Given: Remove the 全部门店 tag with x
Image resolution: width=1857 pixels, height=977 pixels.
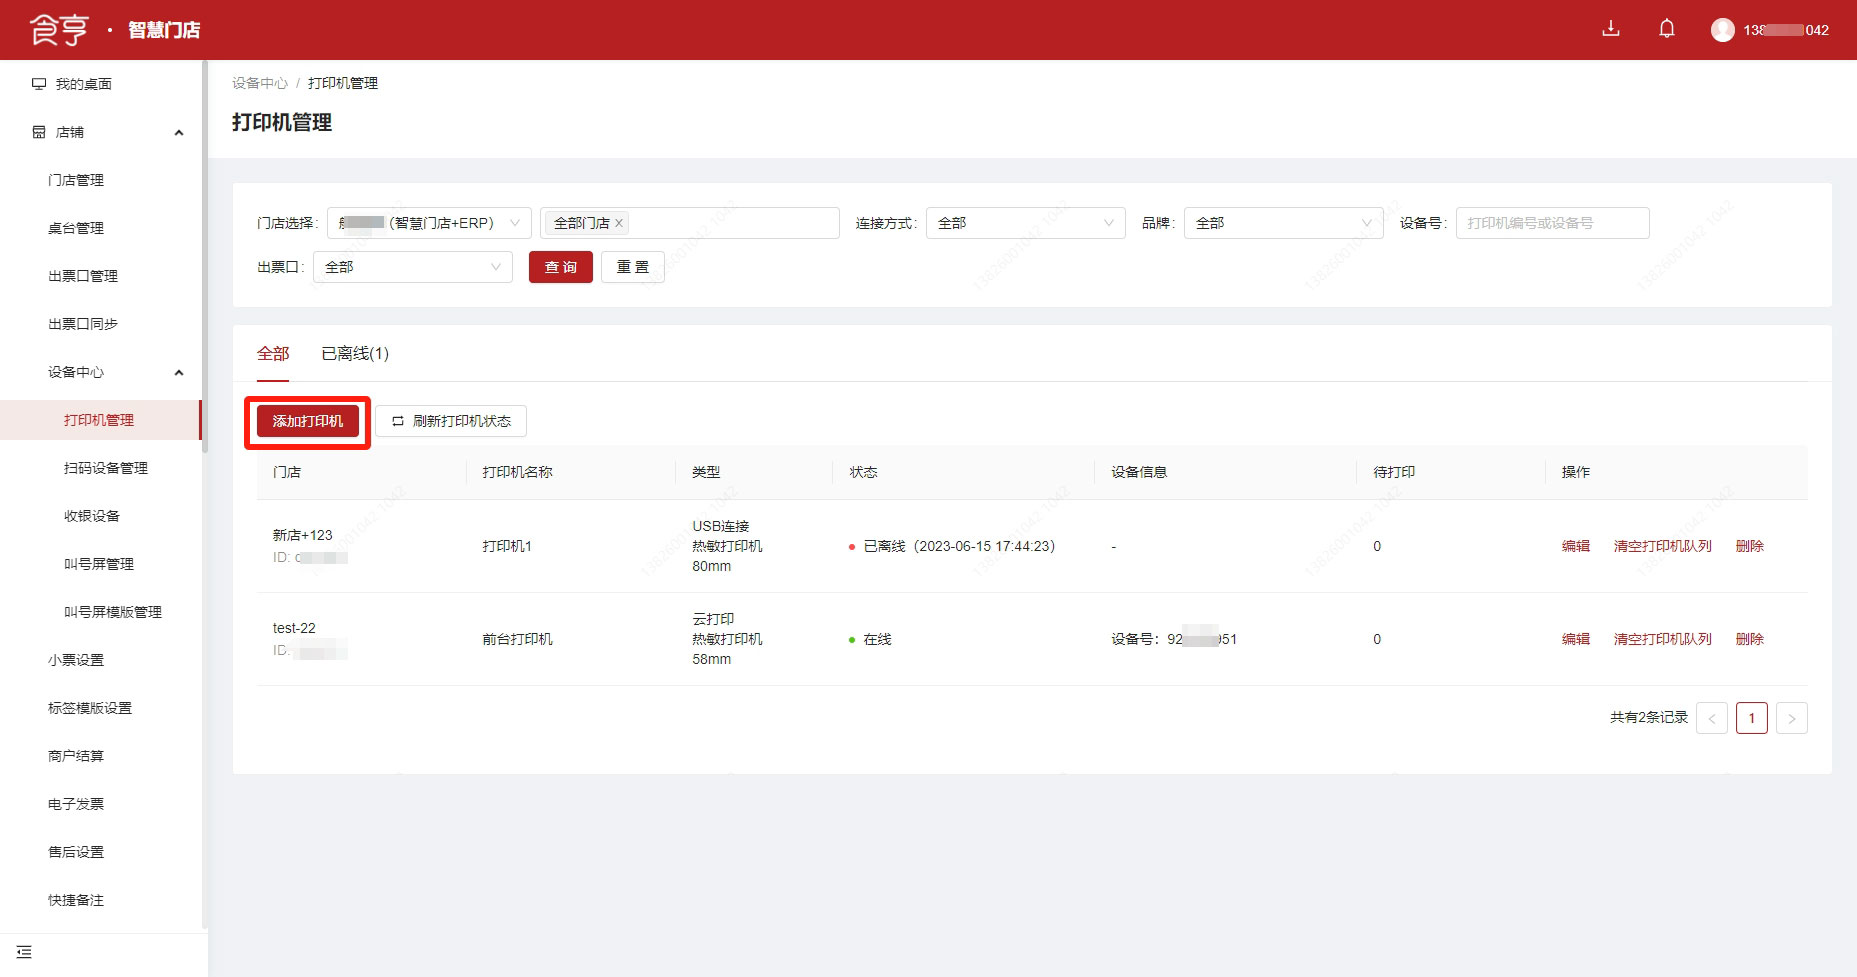Looking at the screenshot, I should click(619, 223).
